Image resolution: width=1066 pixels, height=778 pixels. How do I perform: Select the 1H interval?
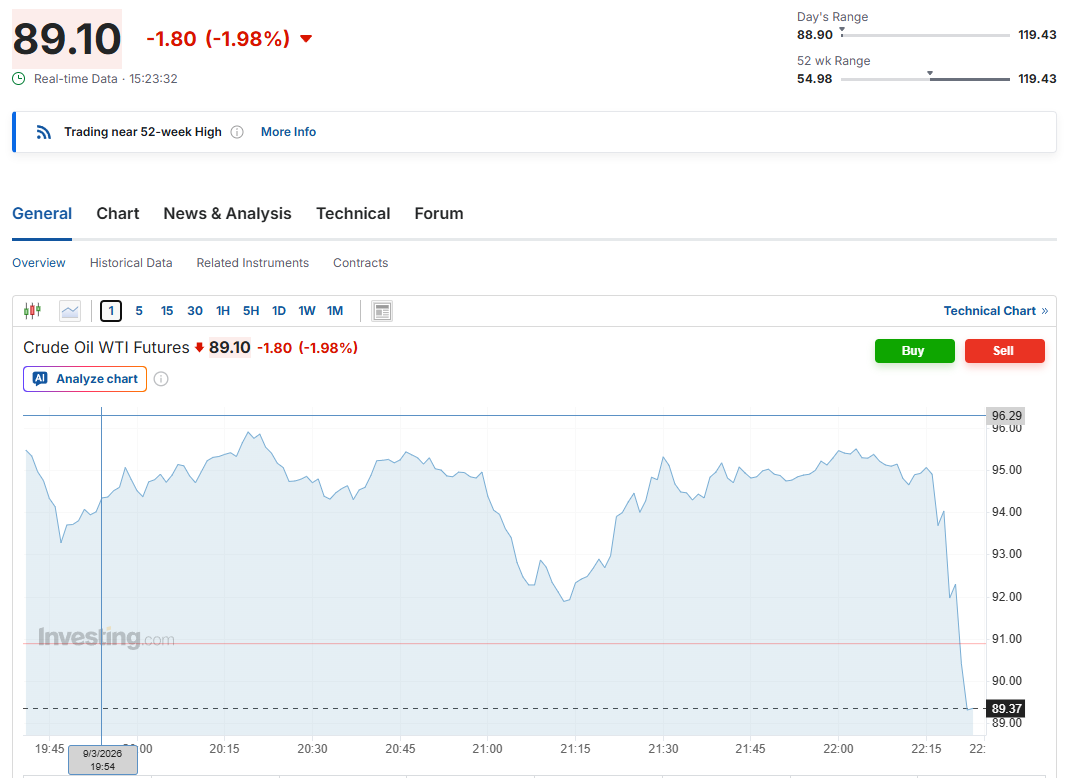pos(223,311)
